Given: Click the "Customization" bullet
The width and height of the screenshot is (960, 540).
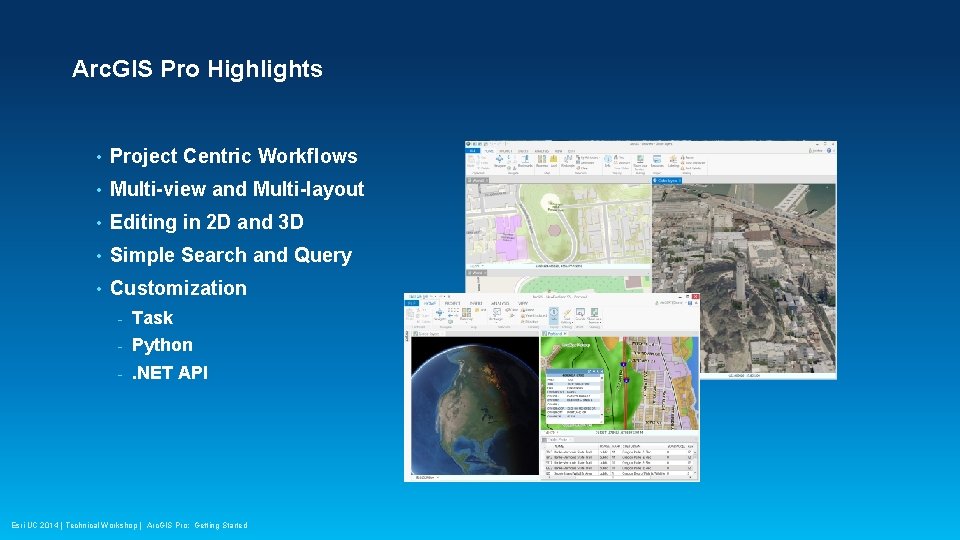Looking at the screenshot, I should coord(178,288).
